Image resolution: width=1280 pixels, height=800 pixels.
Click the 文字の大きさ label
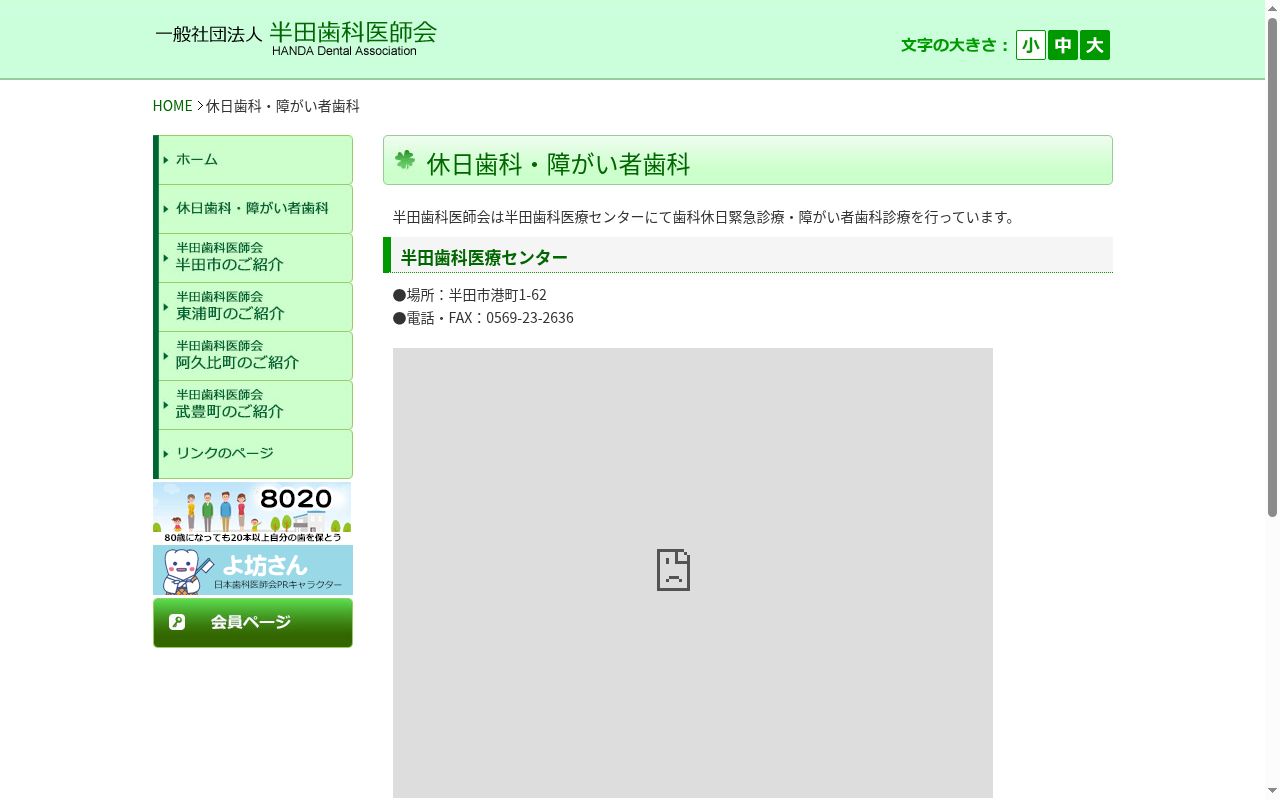tap(955, 45)
